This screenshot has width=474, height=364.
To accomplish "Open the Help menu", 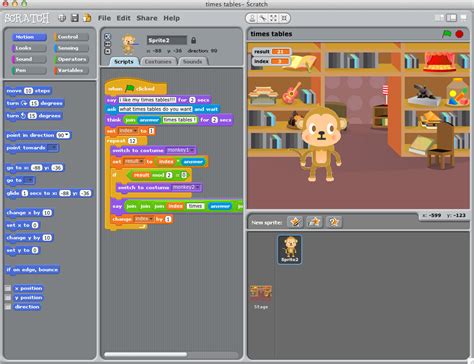I will pos(171,18).
